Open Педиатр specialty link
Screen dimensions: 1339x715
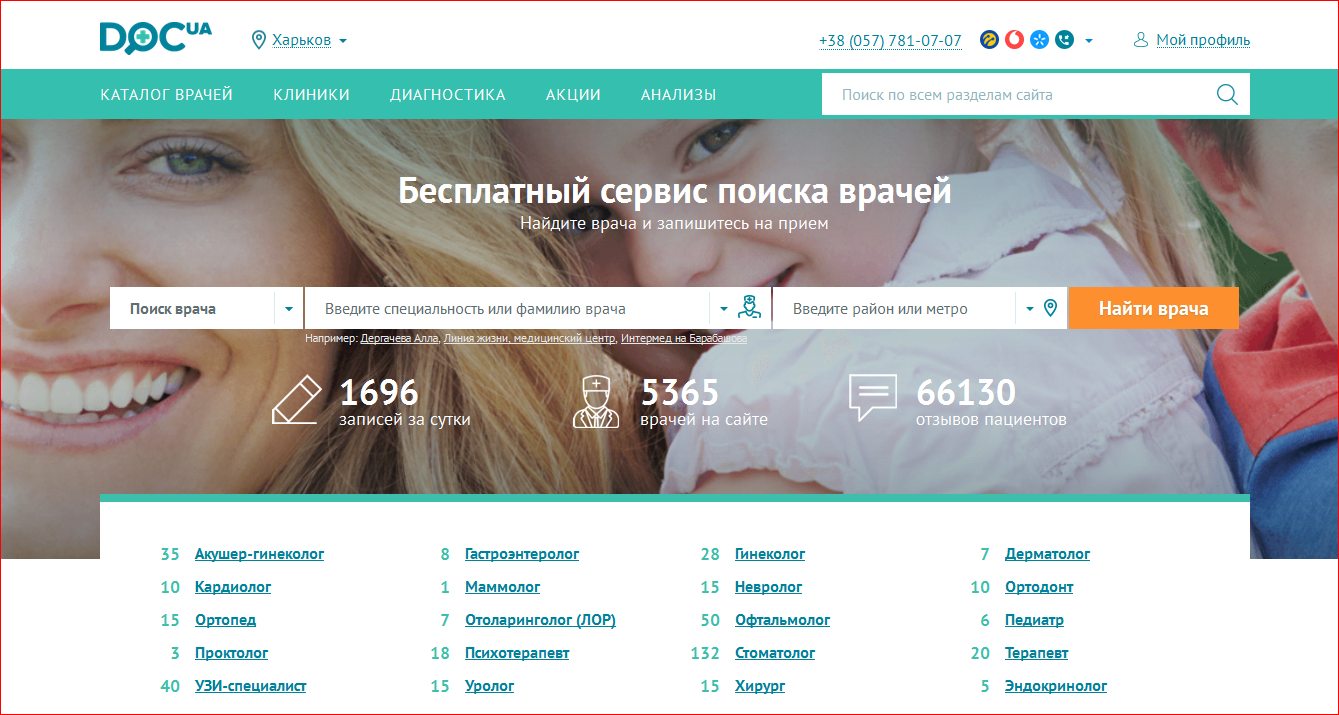1034,620
